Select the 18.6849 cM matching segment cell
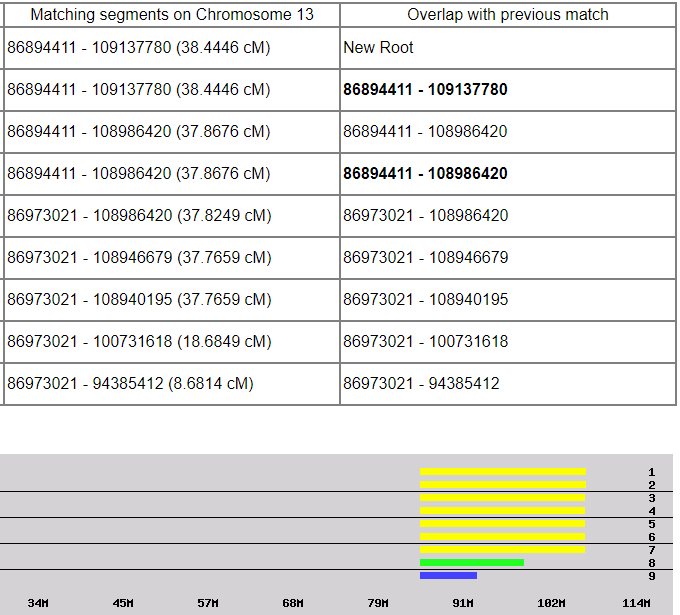 [x=139, y=342]
